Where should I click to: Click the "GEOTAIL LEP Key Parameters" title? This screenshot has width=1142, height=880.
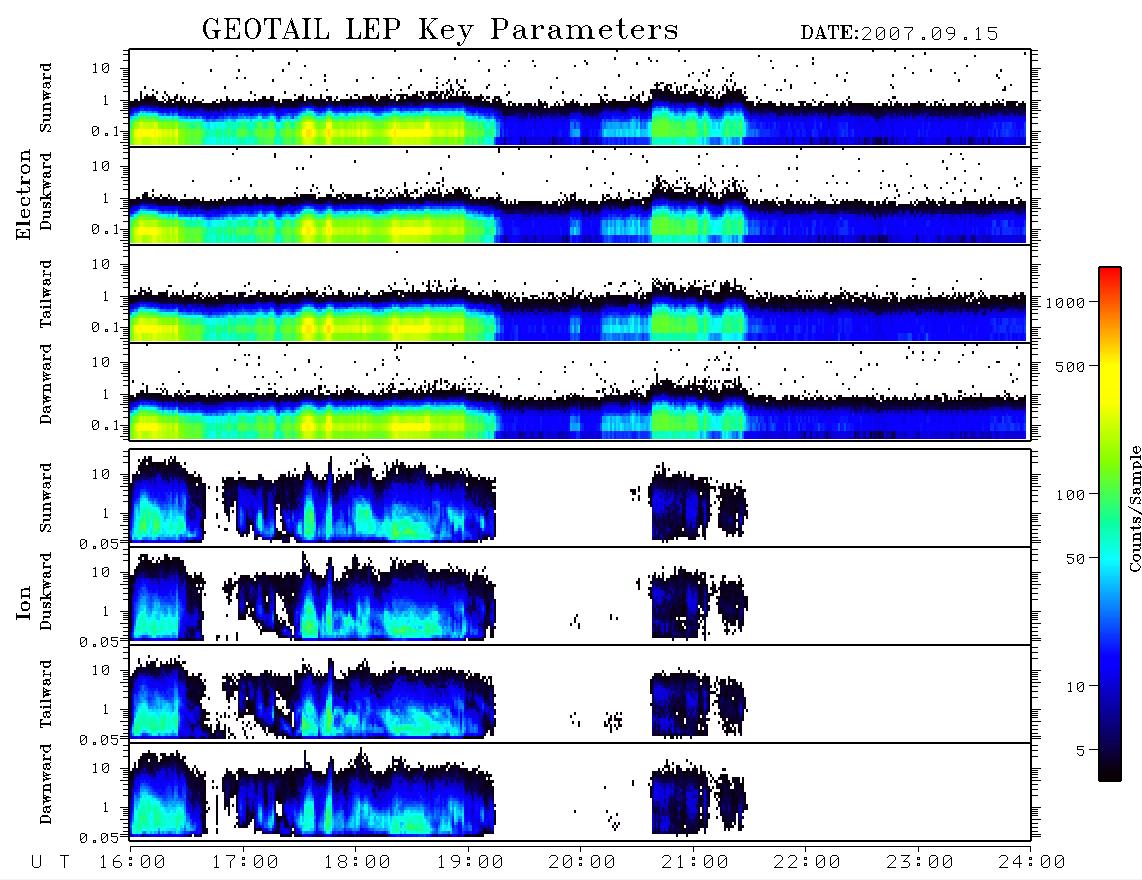pyautogui.click(x=440, y=31)
